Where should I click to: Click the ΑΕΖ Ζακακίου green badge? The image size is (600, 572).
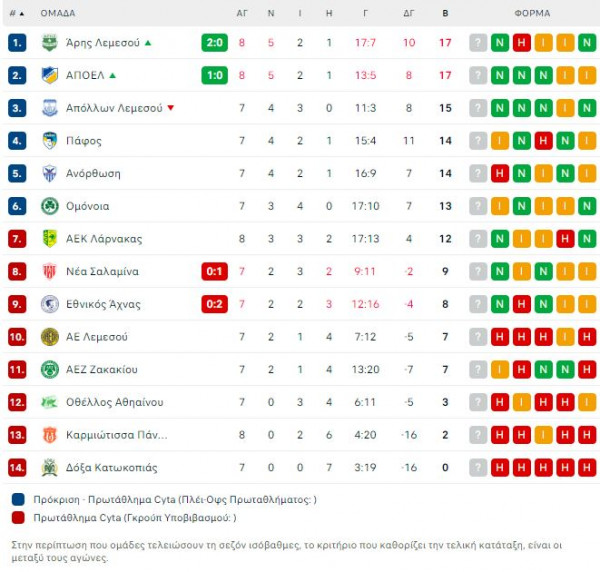(x=49, y=369)
